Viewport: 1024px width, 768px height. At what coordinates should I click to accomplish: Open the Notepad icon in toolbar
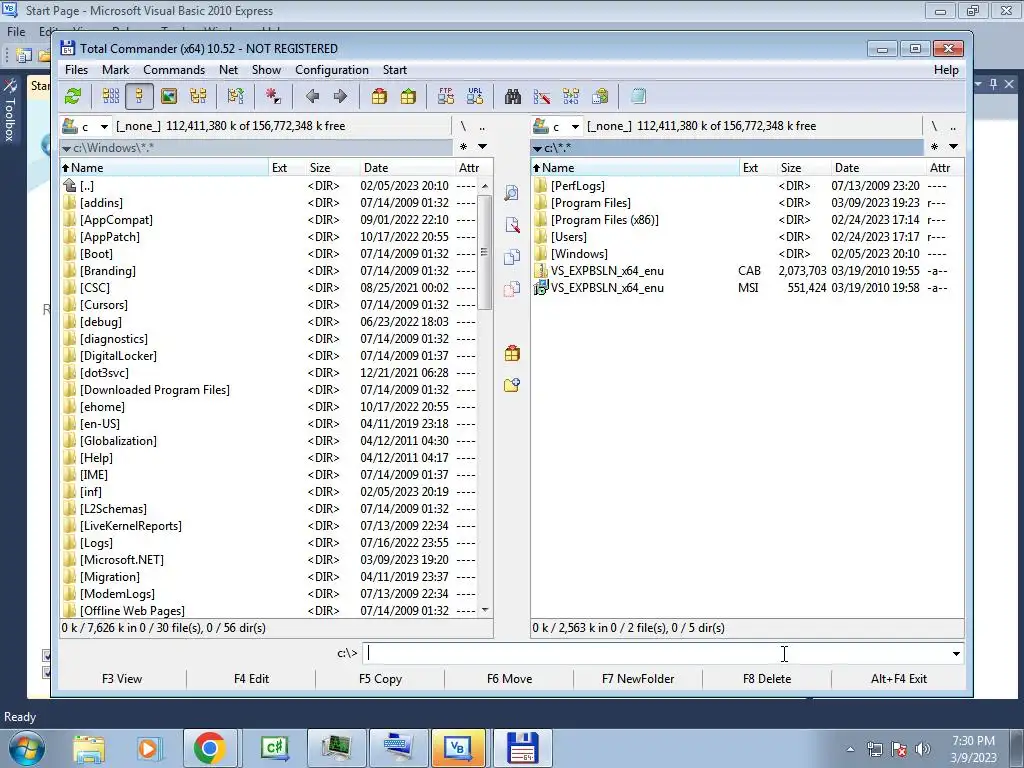coord(638,97)
